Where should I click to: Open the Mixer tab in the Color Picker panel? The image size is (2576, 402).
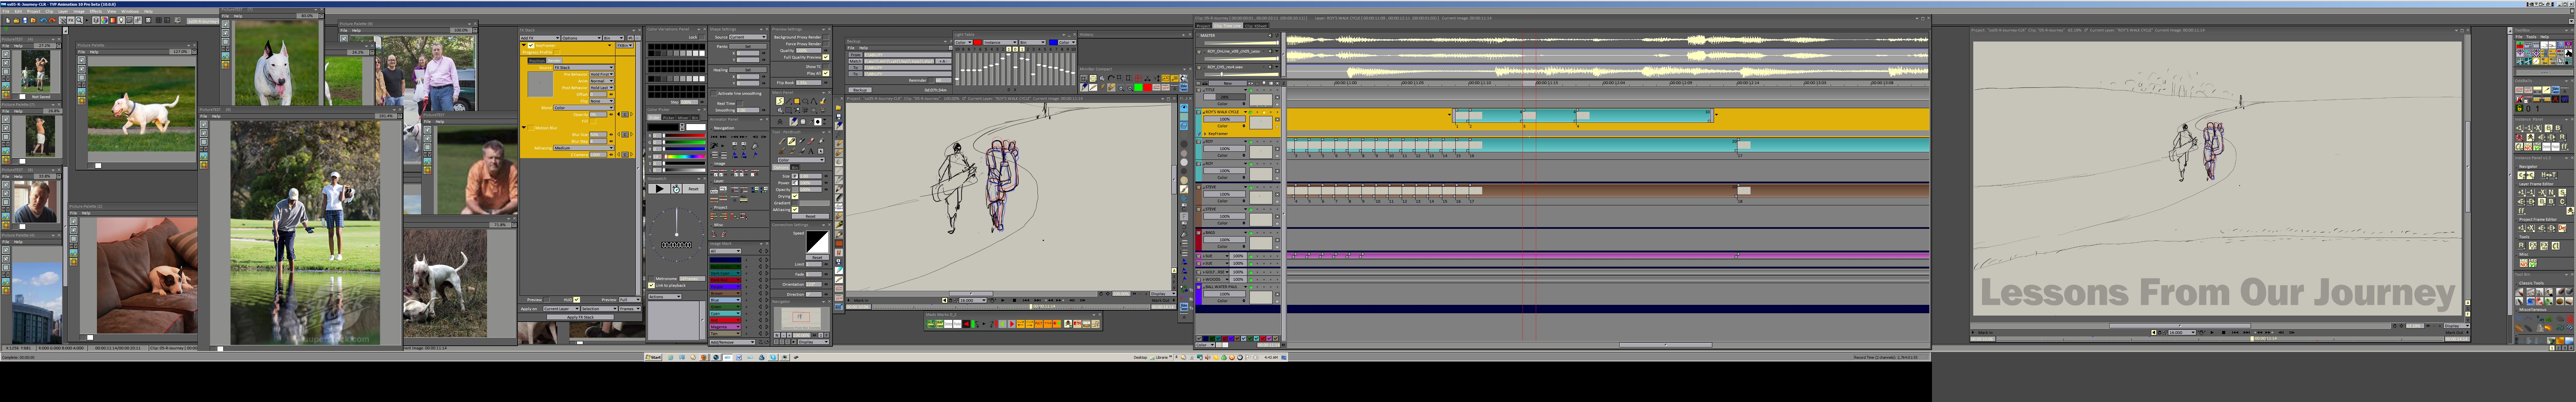click(683, 118)
